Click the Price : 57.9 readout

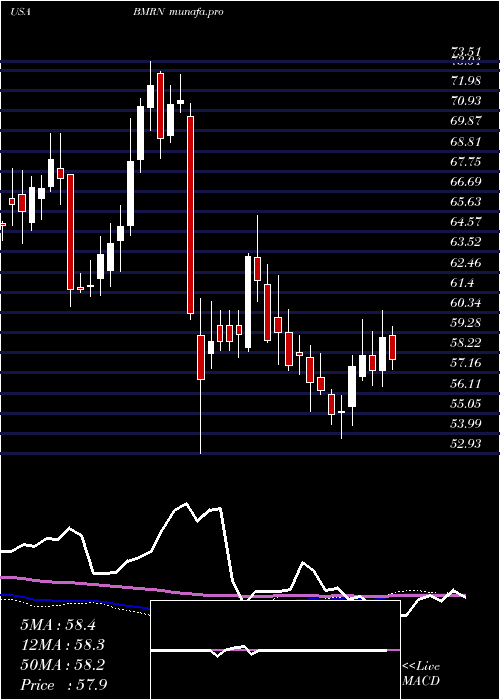click(63, 685)
